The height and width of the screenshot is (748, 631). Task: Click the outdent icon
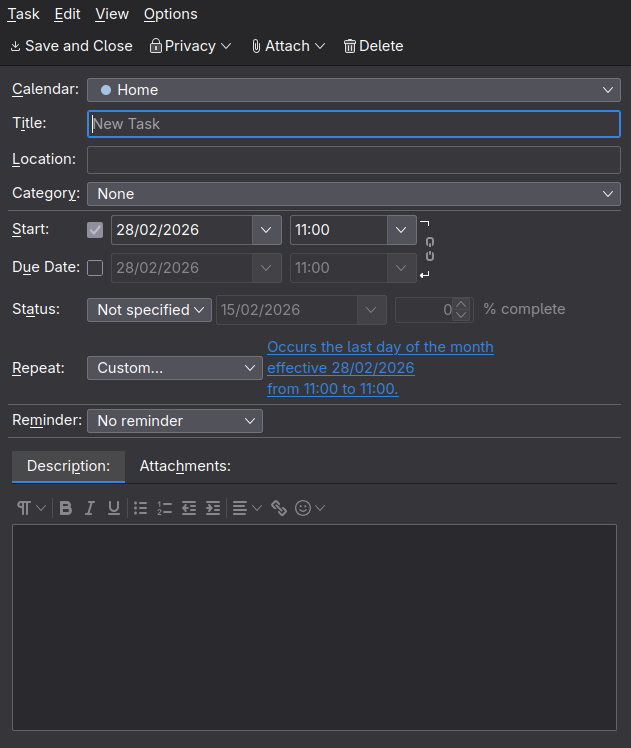tap(189, 508)
